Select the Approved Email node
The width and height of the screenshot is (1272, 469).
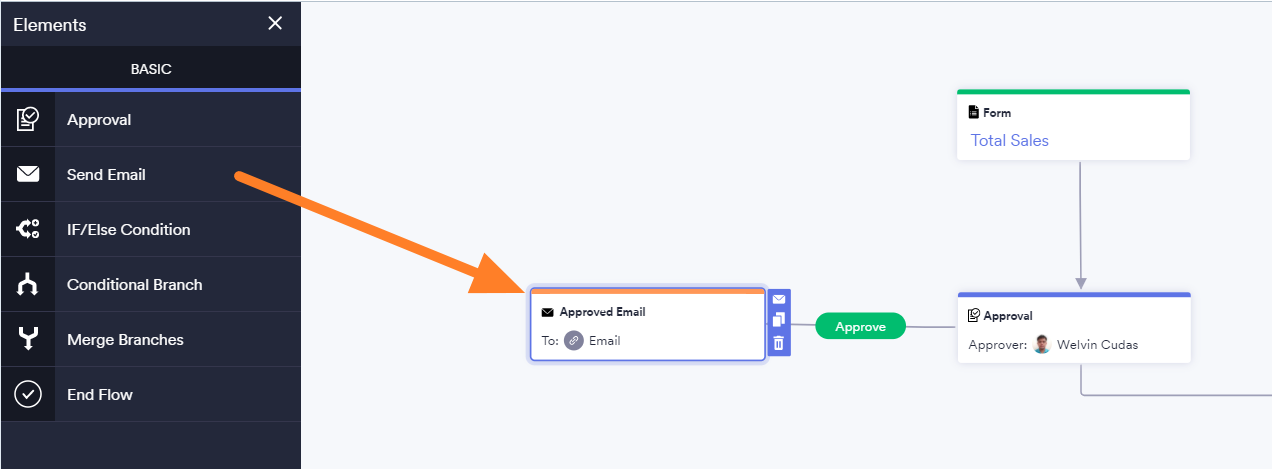pos(648,325)
